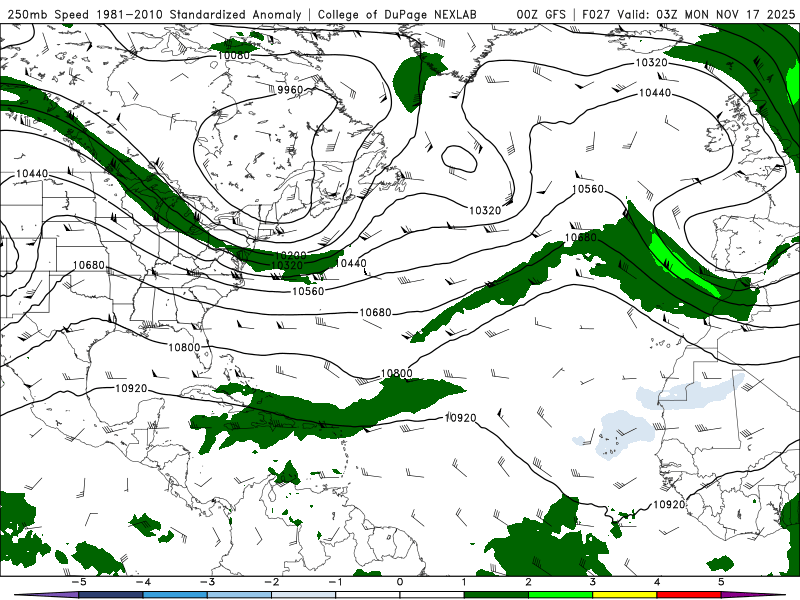Click the "F027" forecast hour label

(x=596, y=14)
